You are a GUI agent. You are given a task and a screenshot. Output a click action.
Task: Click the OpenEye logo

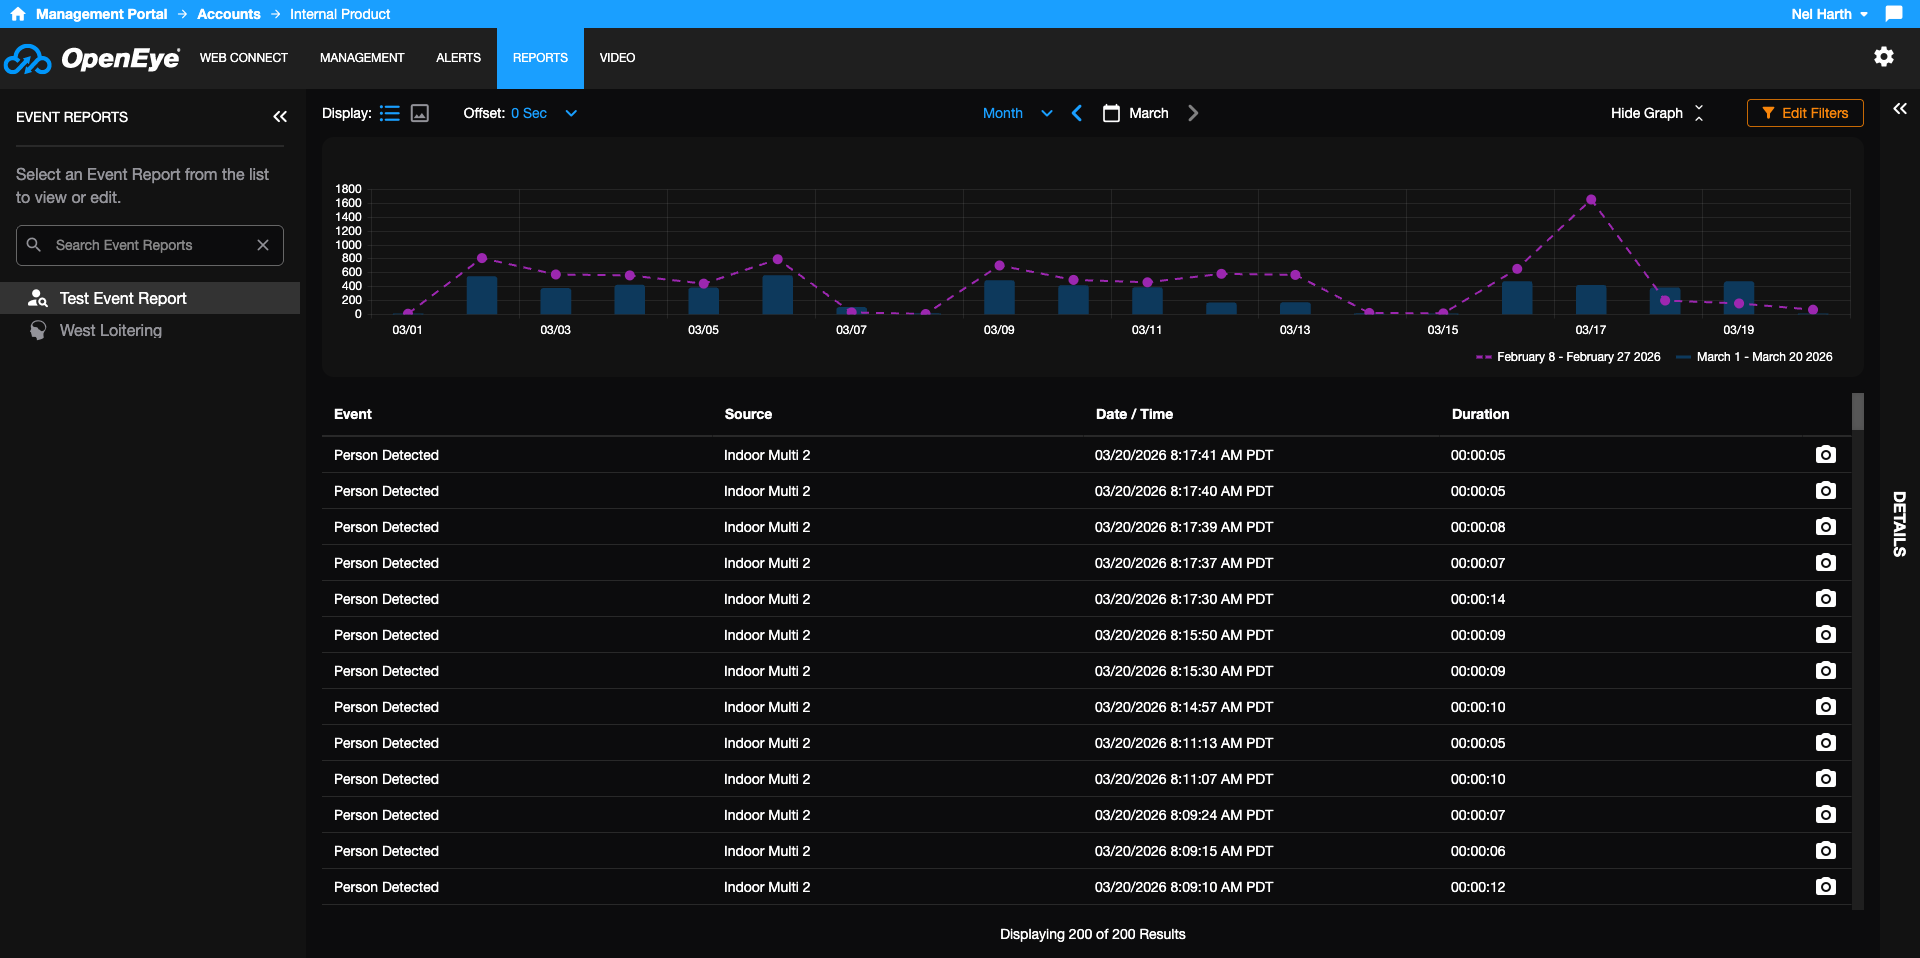[x=92, y=58]
